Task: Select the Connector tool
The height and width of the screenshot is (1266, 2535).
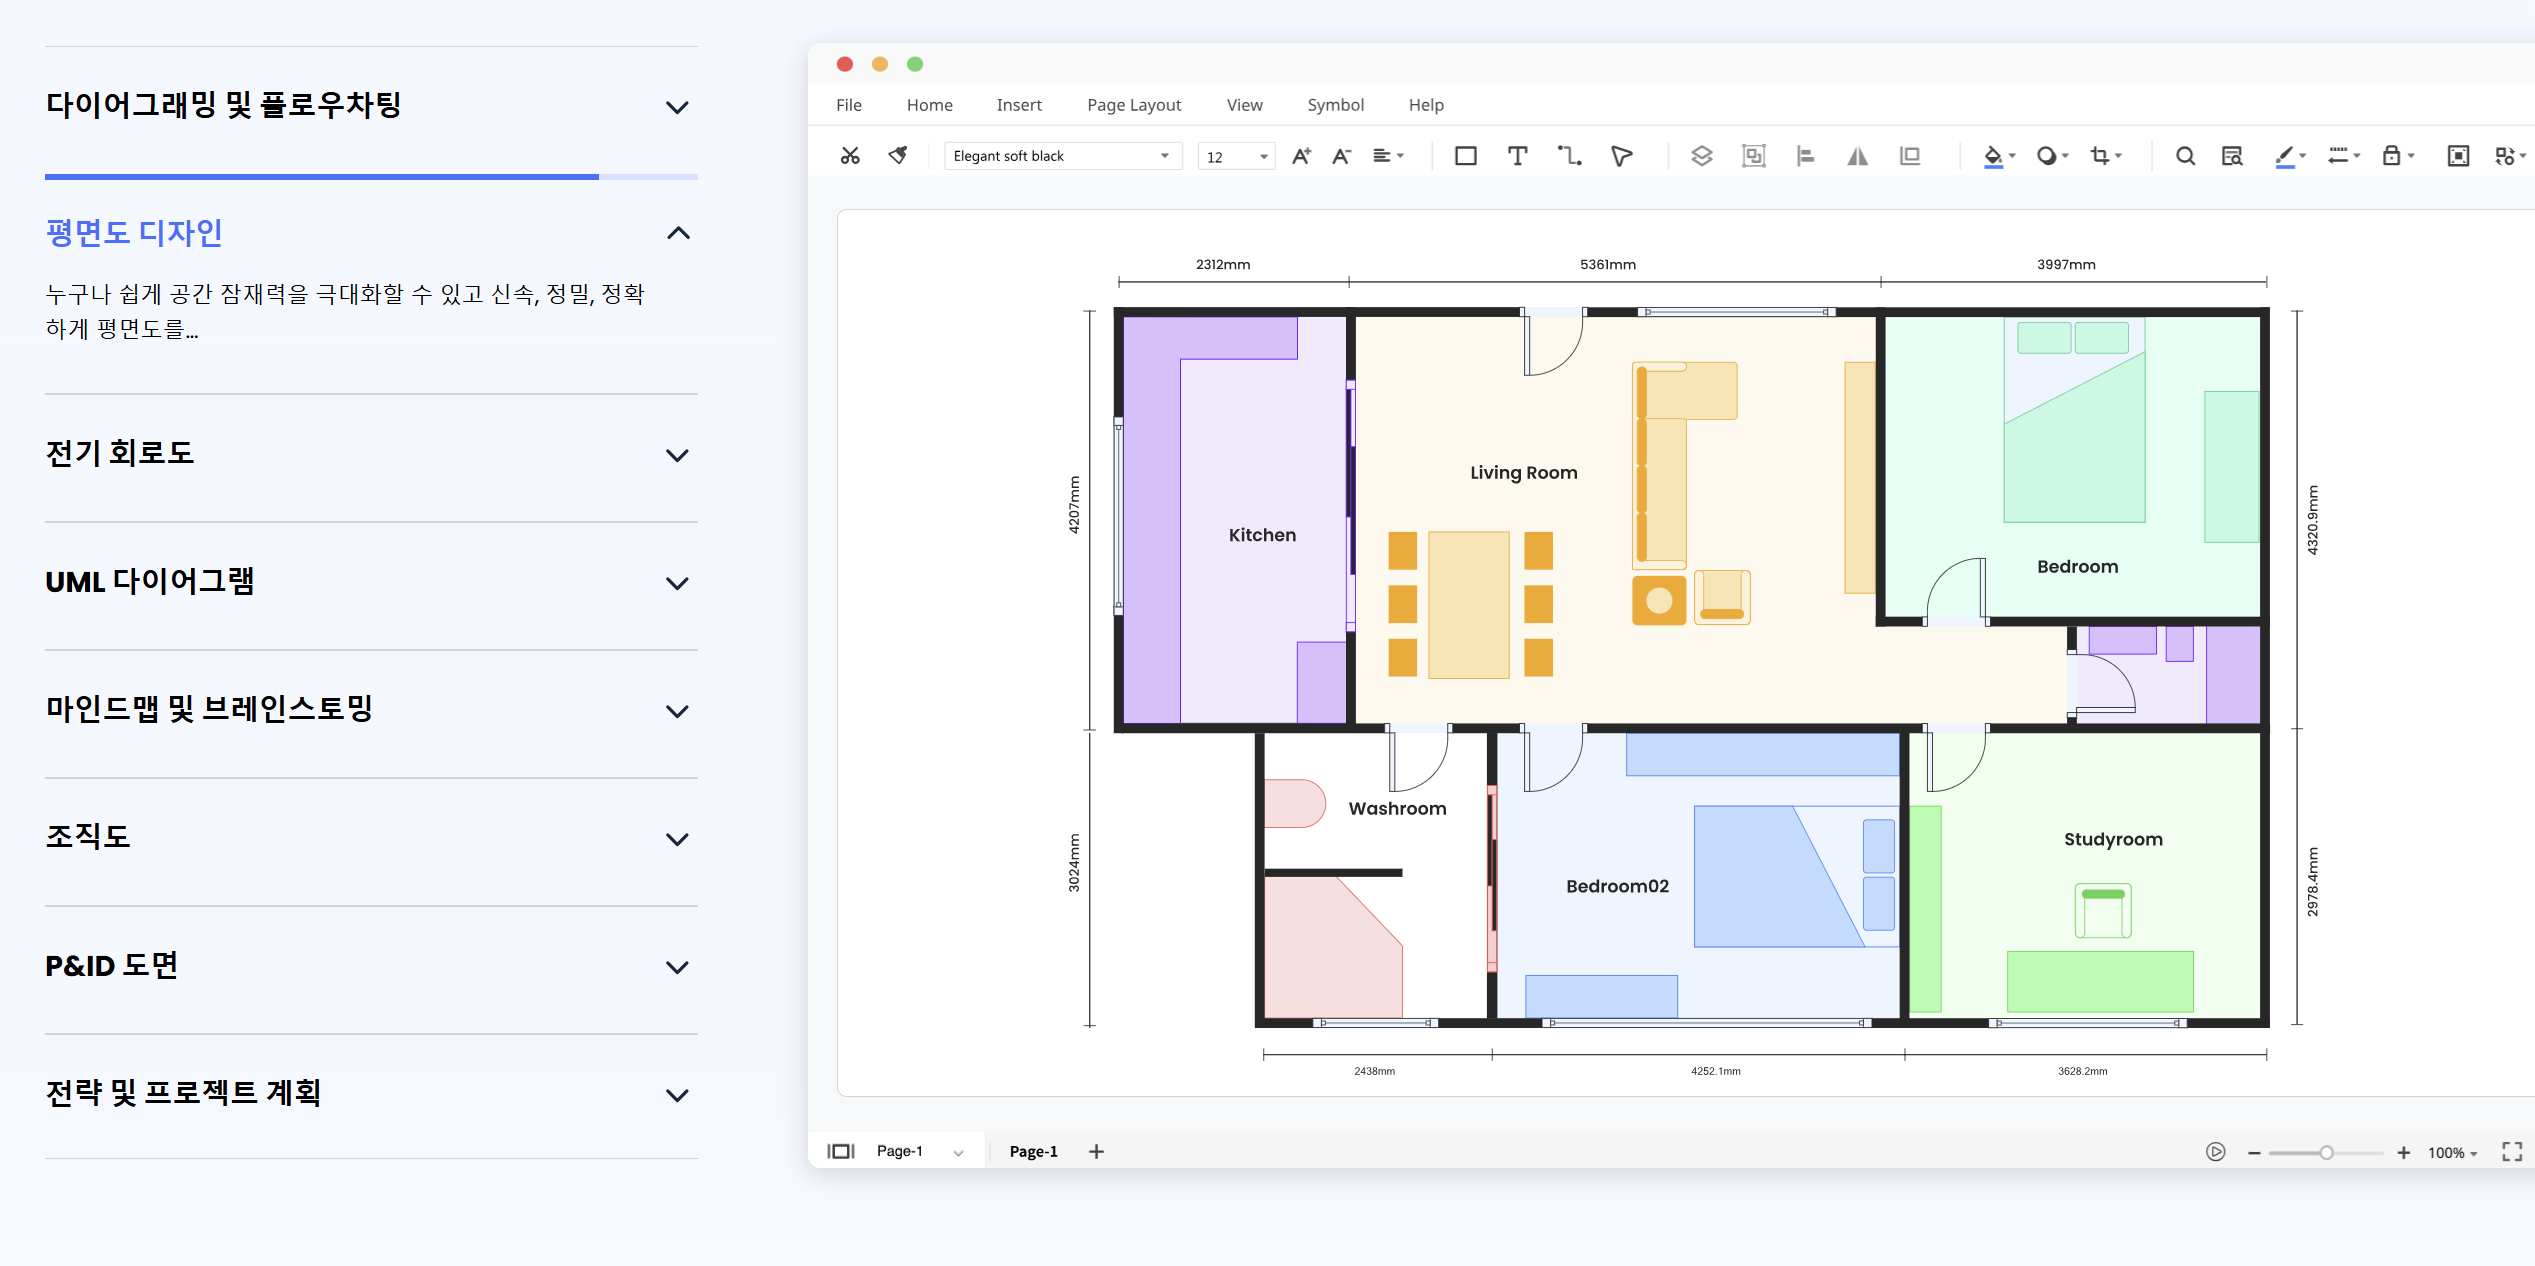Action: [x=1570, y=156]
